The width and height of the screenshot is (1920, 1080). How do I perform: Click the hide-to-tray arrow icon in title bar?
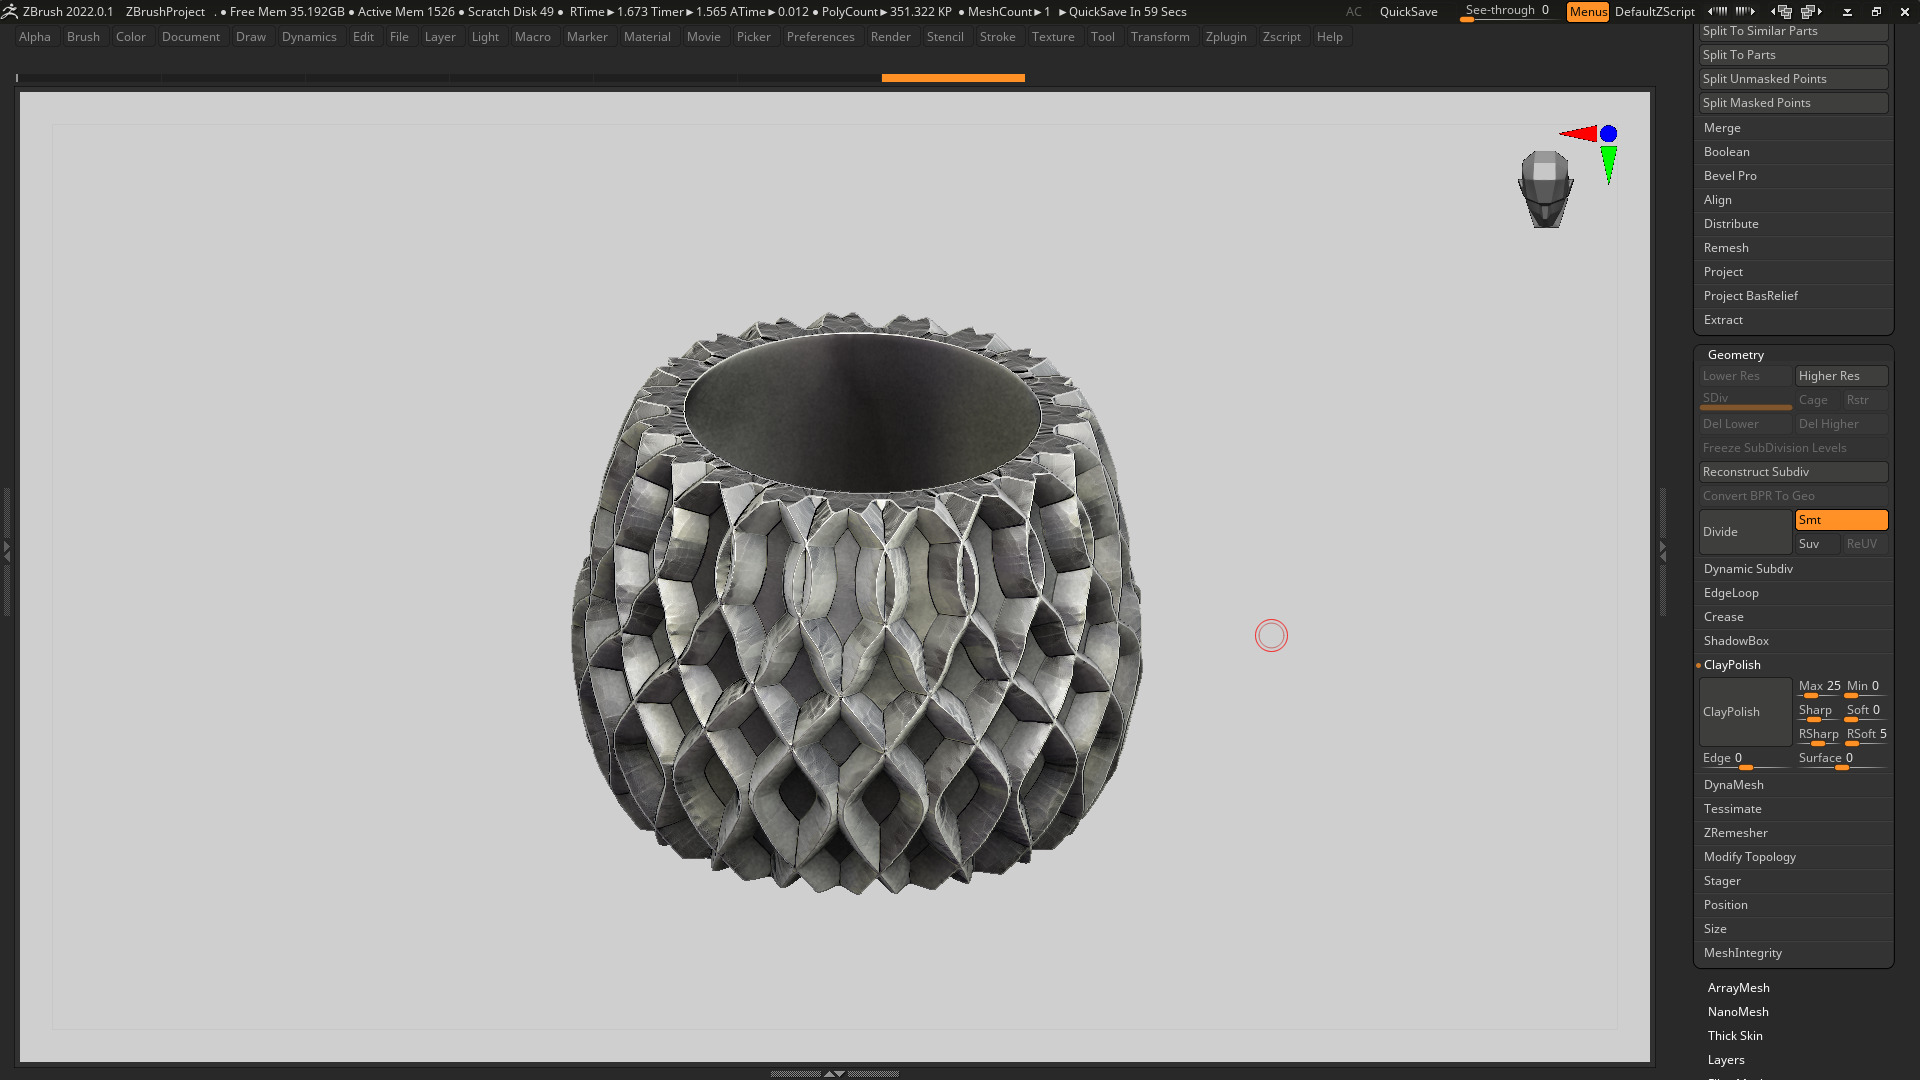coord(1847,12)
